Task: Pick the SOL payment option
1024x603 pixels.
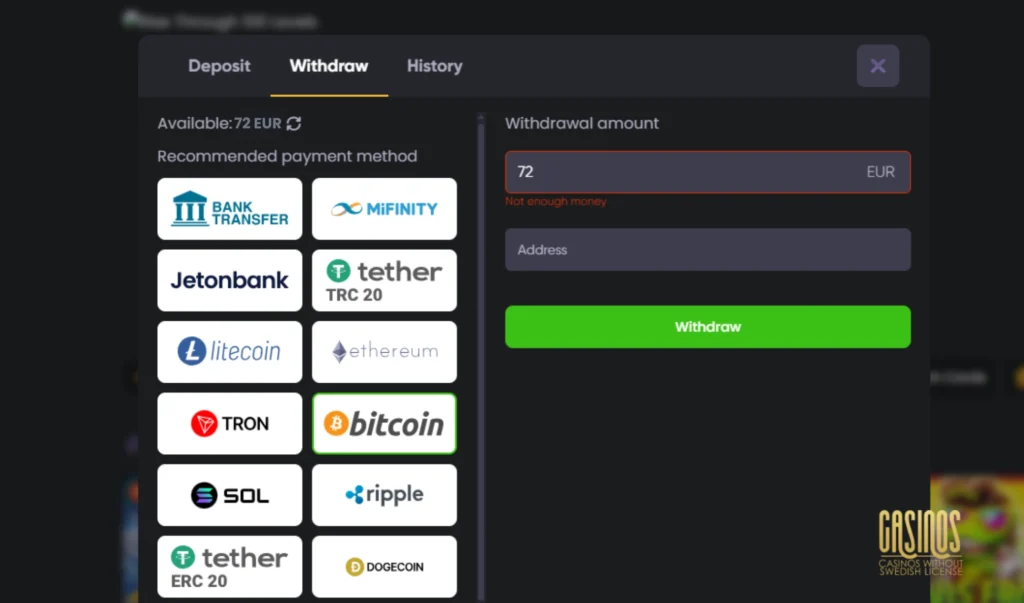Action: 229,494
